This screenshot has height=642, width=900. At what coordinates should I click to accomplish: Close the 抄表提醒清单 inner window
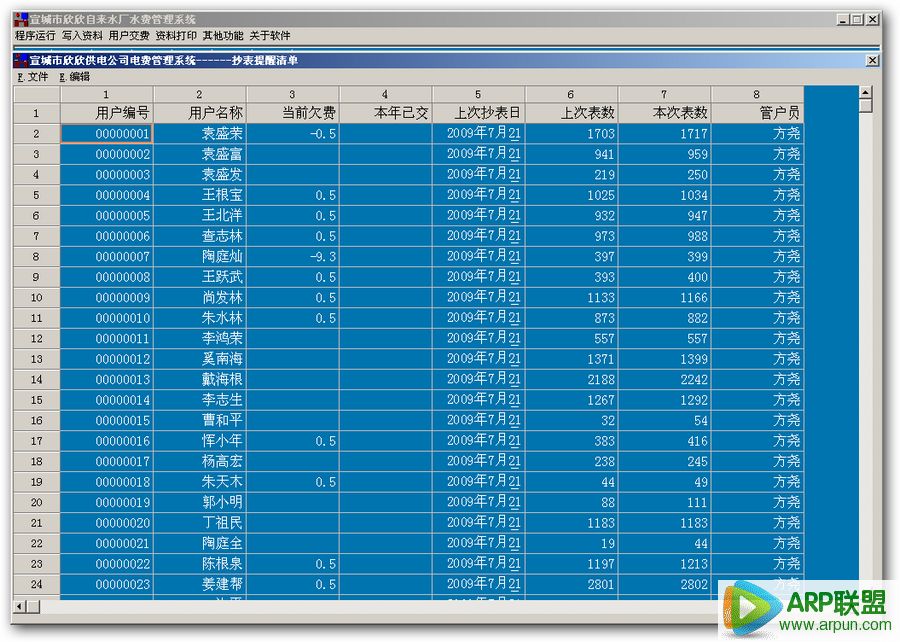click(x=872, y=61)
